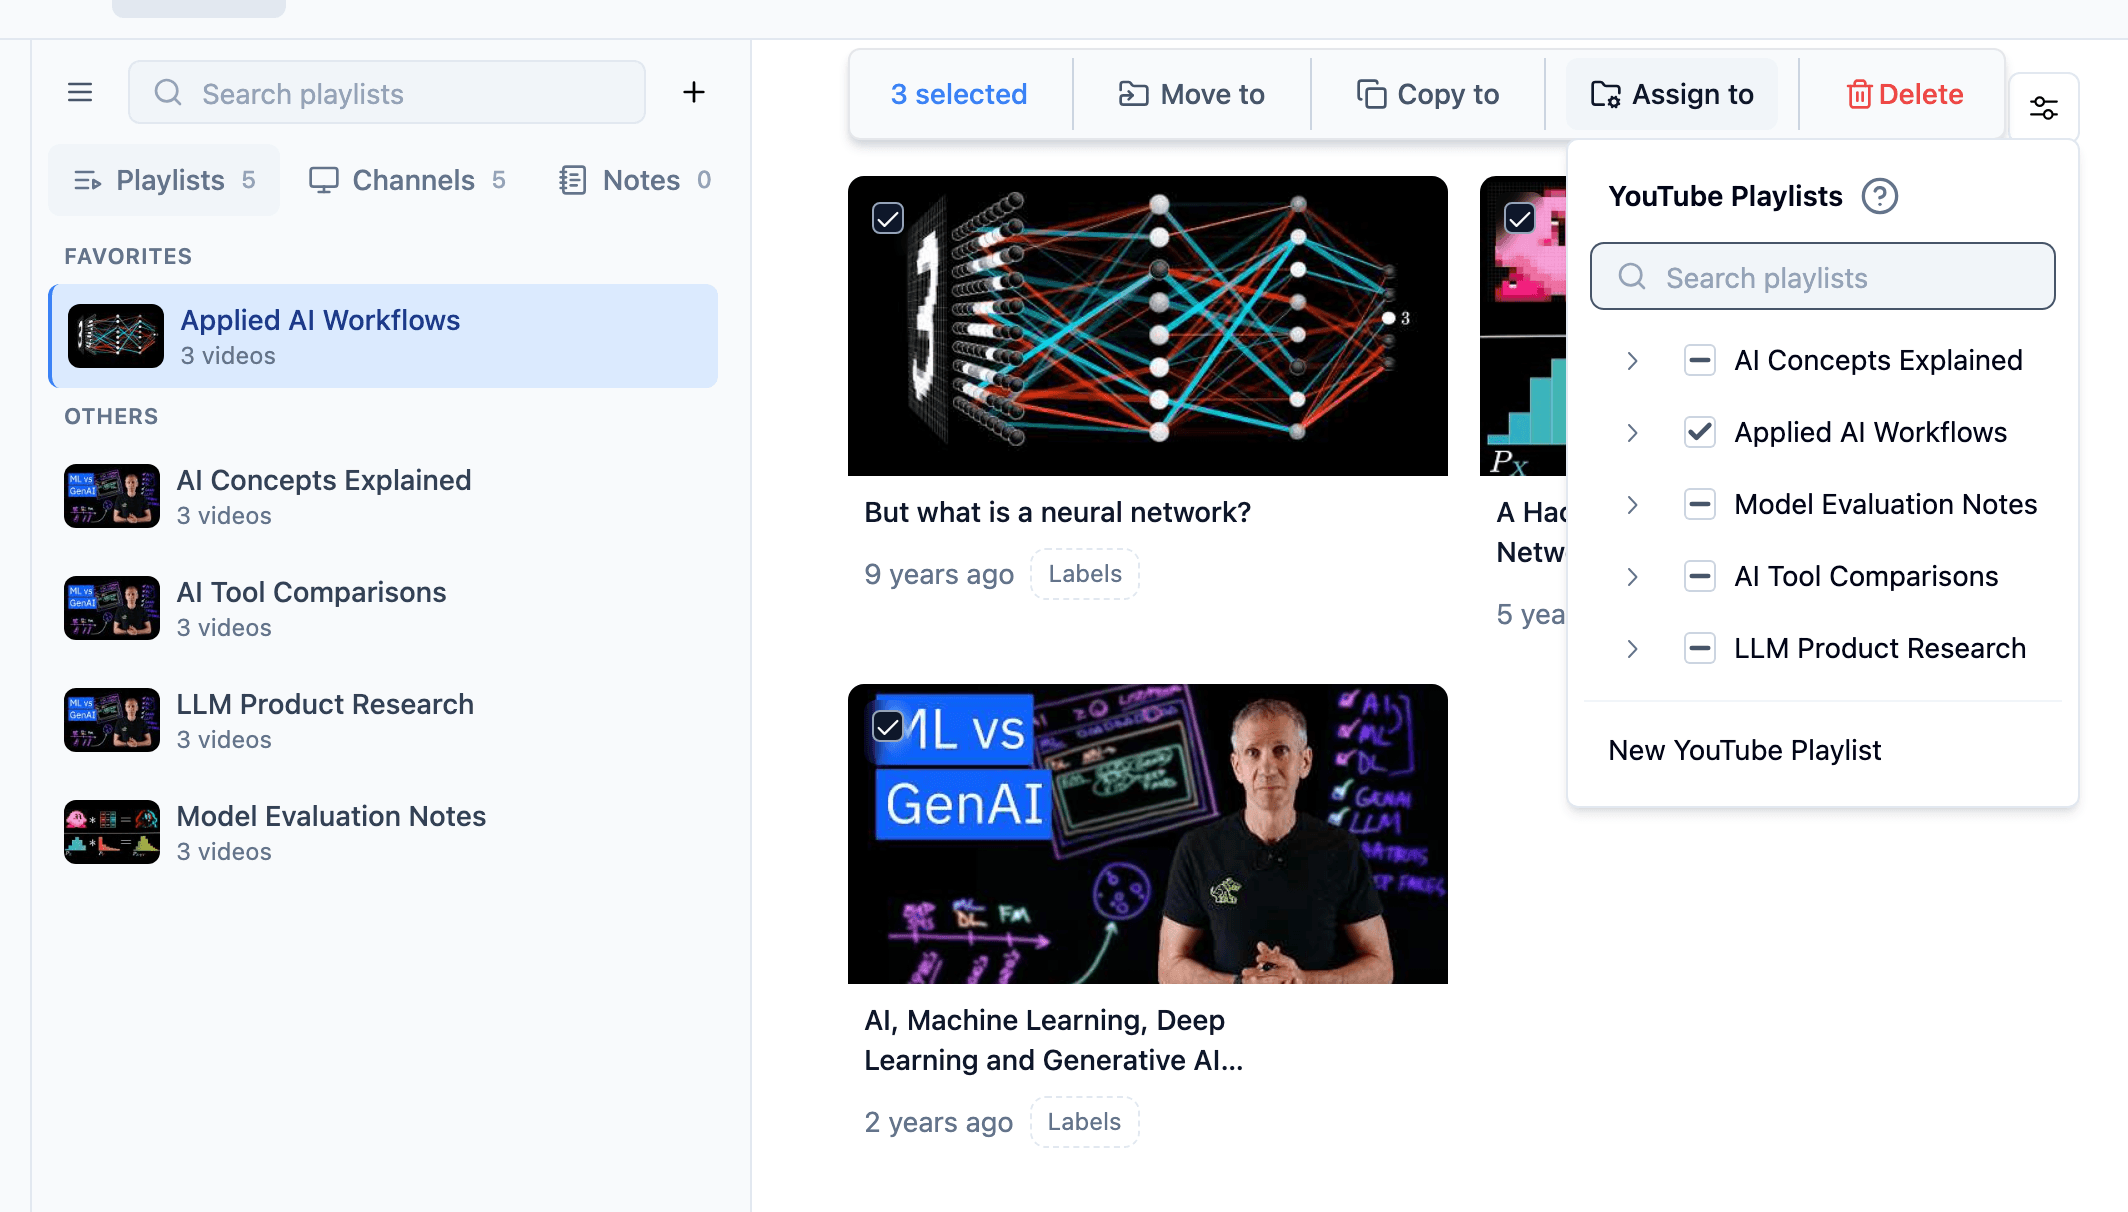Click the Copy to button
The width and height of the screenshot is (2128, 1212).
pos(1428,94)
